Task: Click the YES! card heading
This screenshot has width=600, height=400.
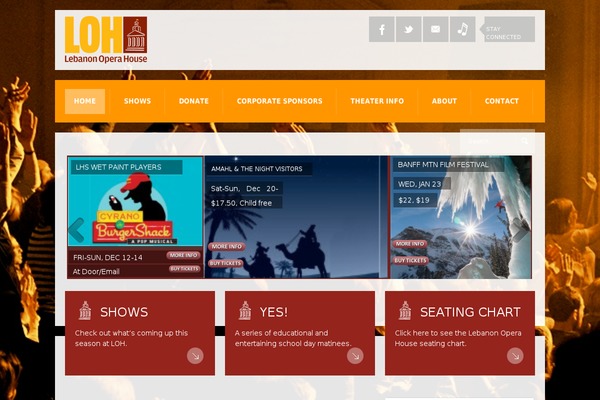Action: (274, 312)
